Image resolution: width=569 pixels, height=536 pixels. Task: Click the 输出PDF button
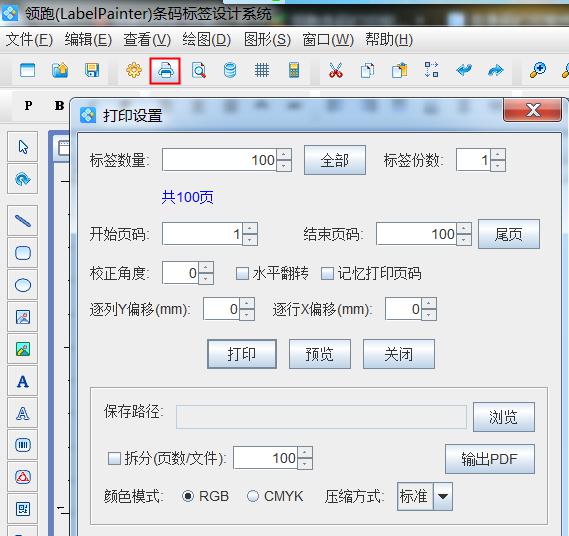pos(490,459)
